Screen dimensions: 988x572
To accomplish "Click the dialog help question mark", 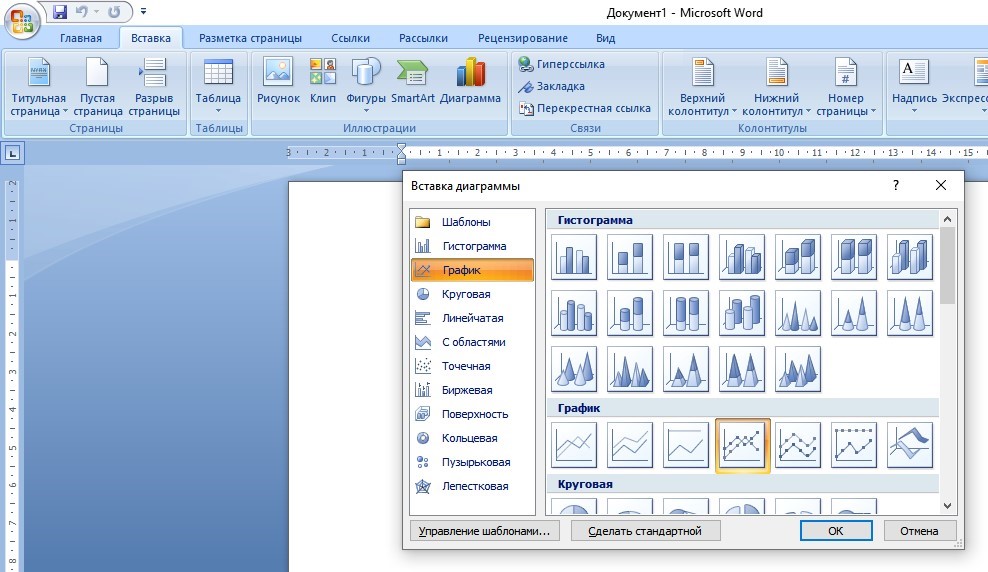I will click(895, 185).
